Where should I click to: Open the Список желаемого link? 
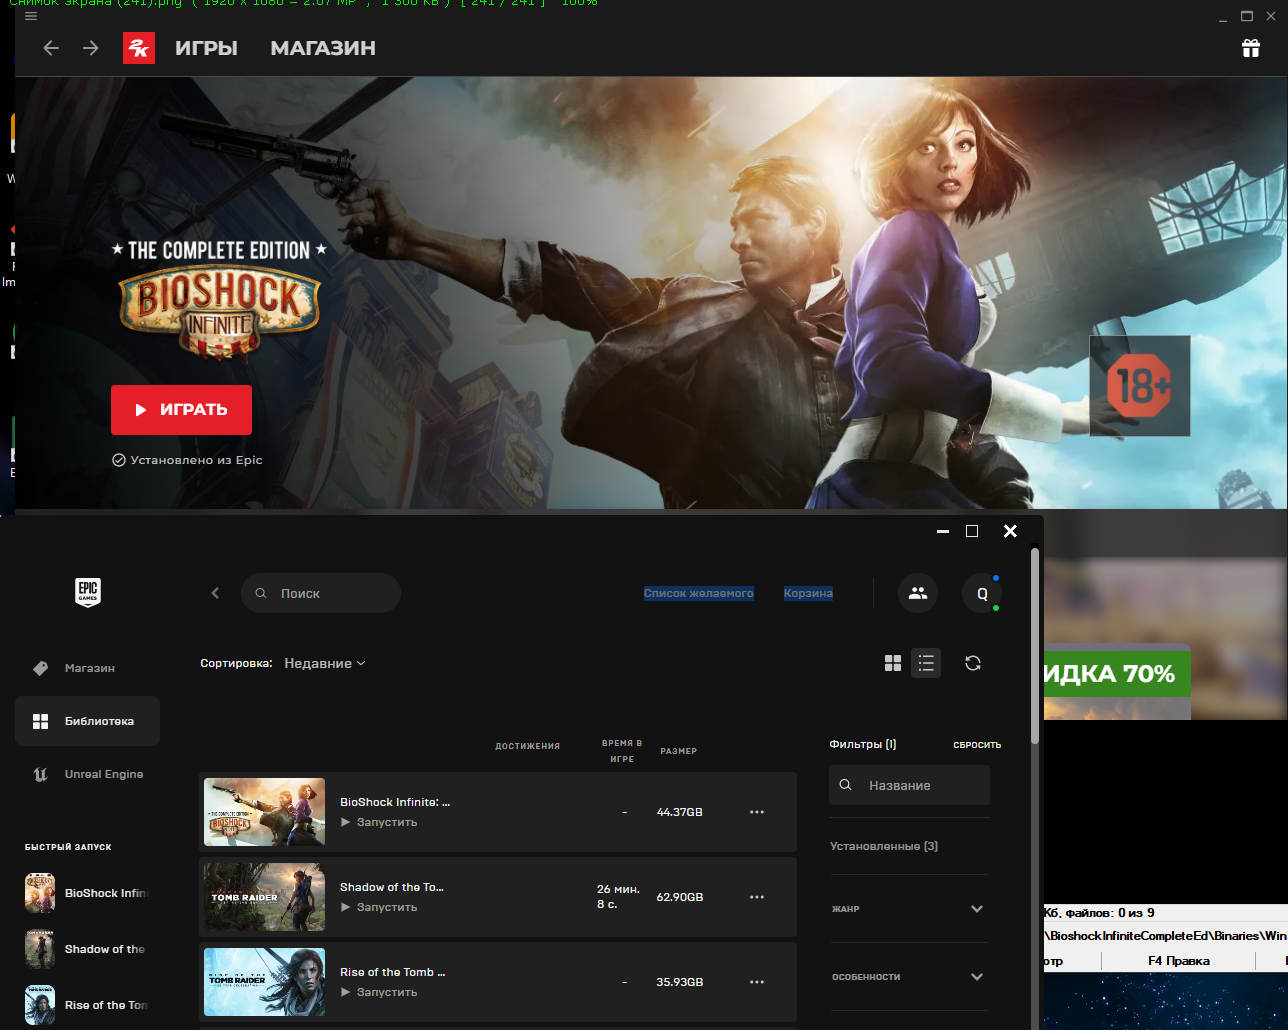(699, 593)
